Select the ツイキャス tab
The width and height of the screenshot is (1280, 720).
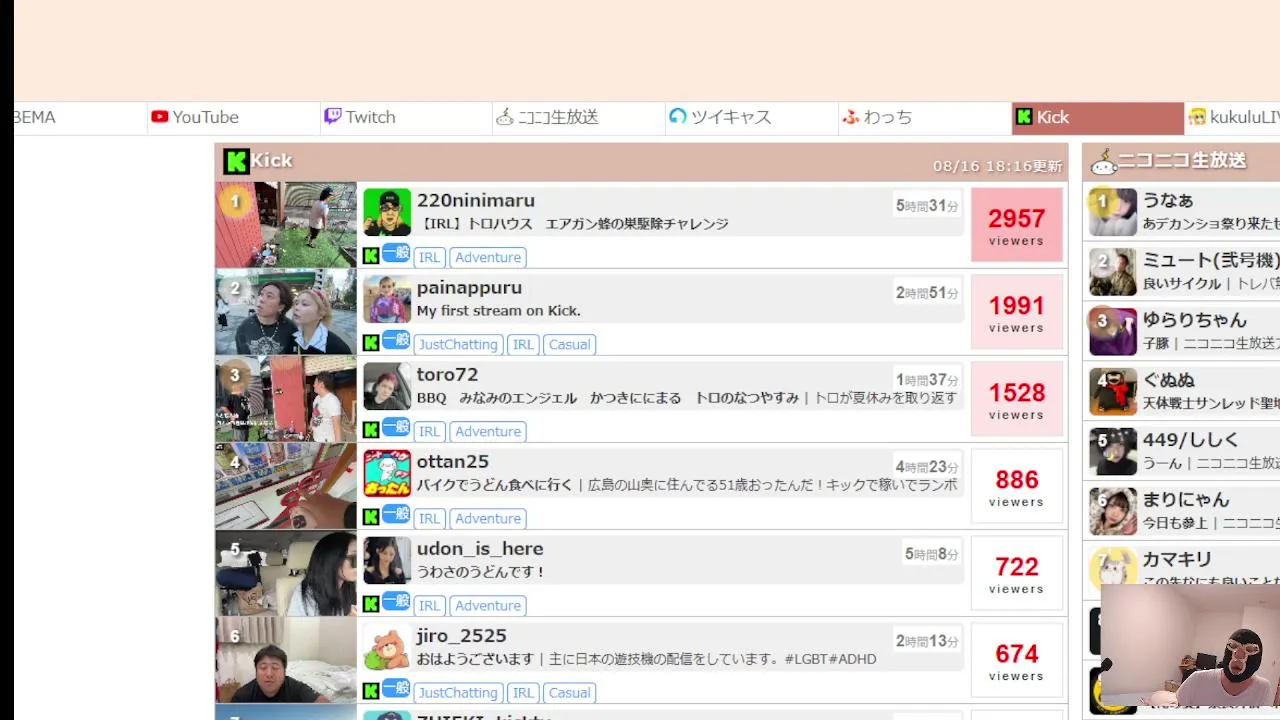coord(752,118)
